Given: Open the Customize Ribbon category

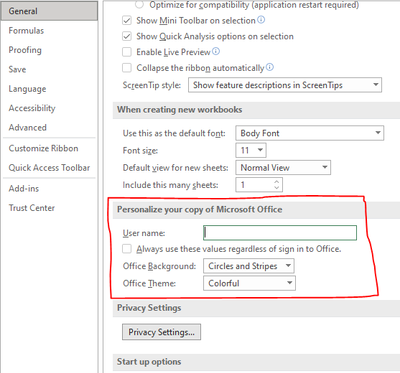Looking at the screenshot, I should (43, 148).
